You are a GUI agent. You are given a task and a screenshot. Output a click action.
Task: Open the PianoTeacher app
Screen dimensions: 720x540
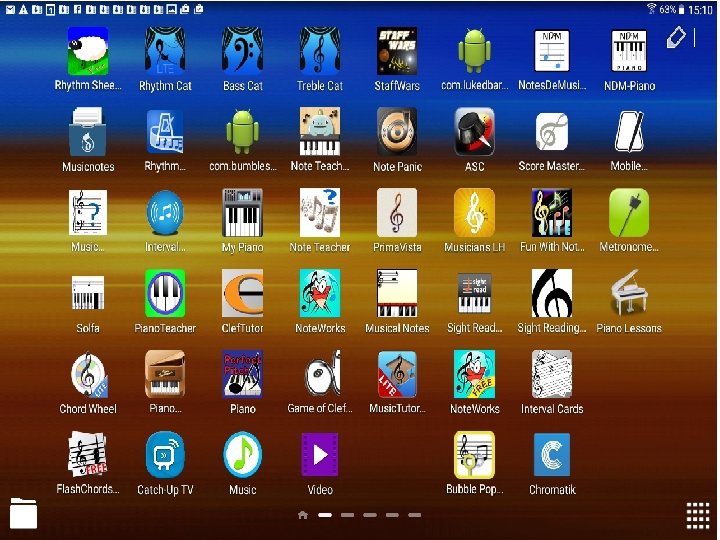coord(165,294)
